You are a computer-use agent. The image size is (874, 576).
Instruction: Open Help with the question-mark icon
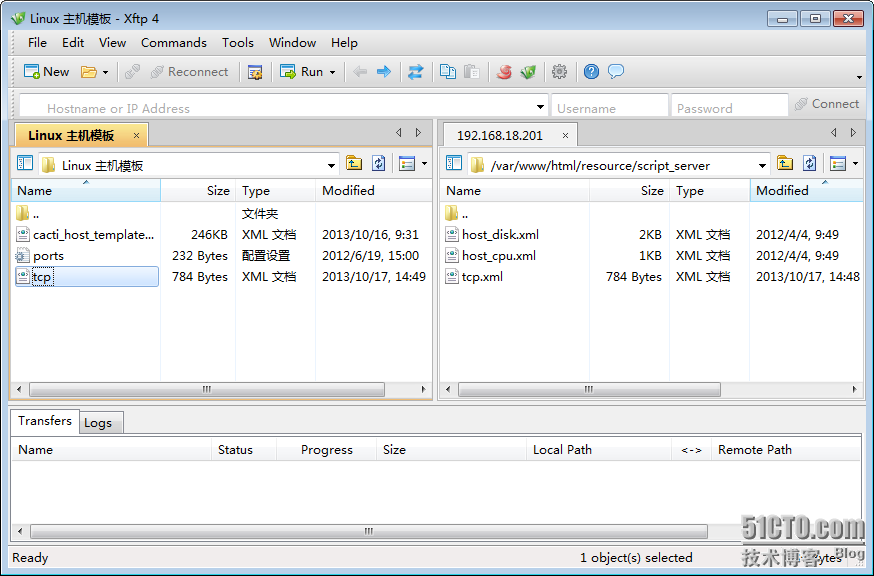point(591,72)
